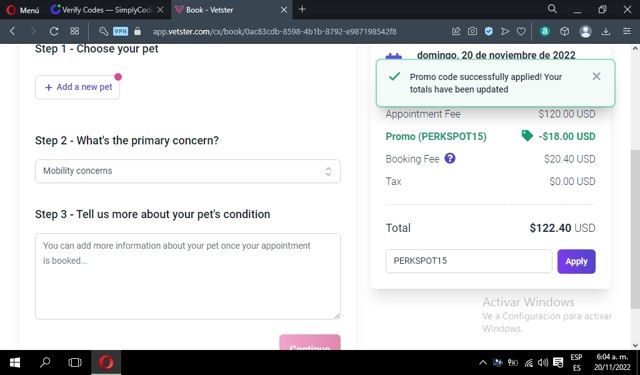Click the ESP ES language indicator
This screenshot has width=640, height=375.
coord(576,362)
